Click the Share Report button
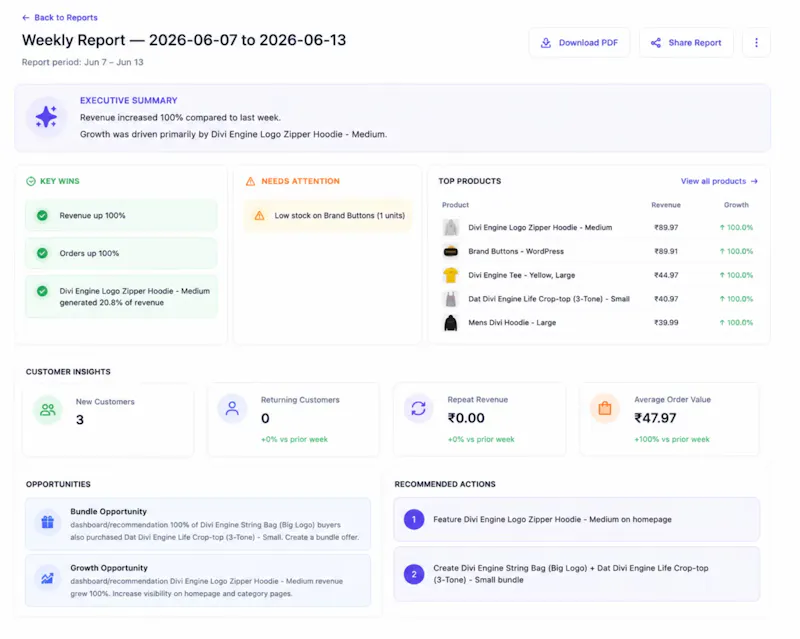This screenshot has height=639, width=800. pyautogui.click(x=686, y=43)
